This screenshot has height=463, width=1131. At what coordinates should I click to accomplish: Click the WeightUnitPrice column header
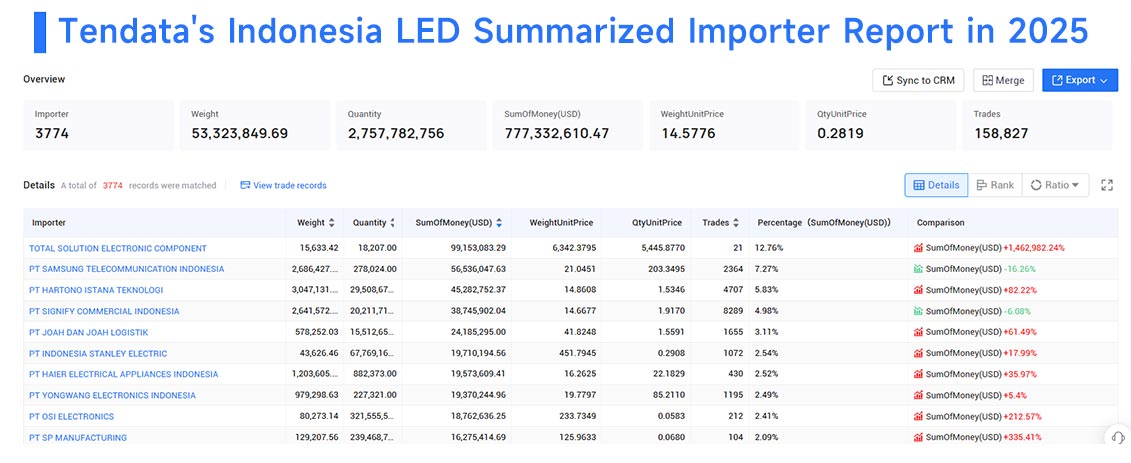(x=562, y=223)
